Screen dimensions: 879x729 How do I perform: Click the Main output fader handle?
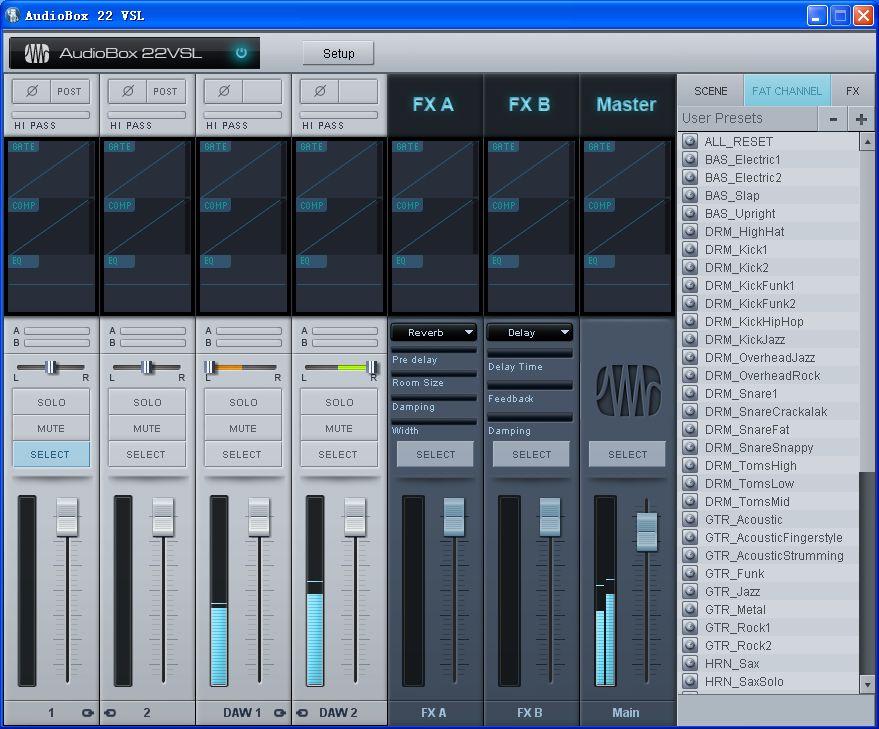point(646,530)
